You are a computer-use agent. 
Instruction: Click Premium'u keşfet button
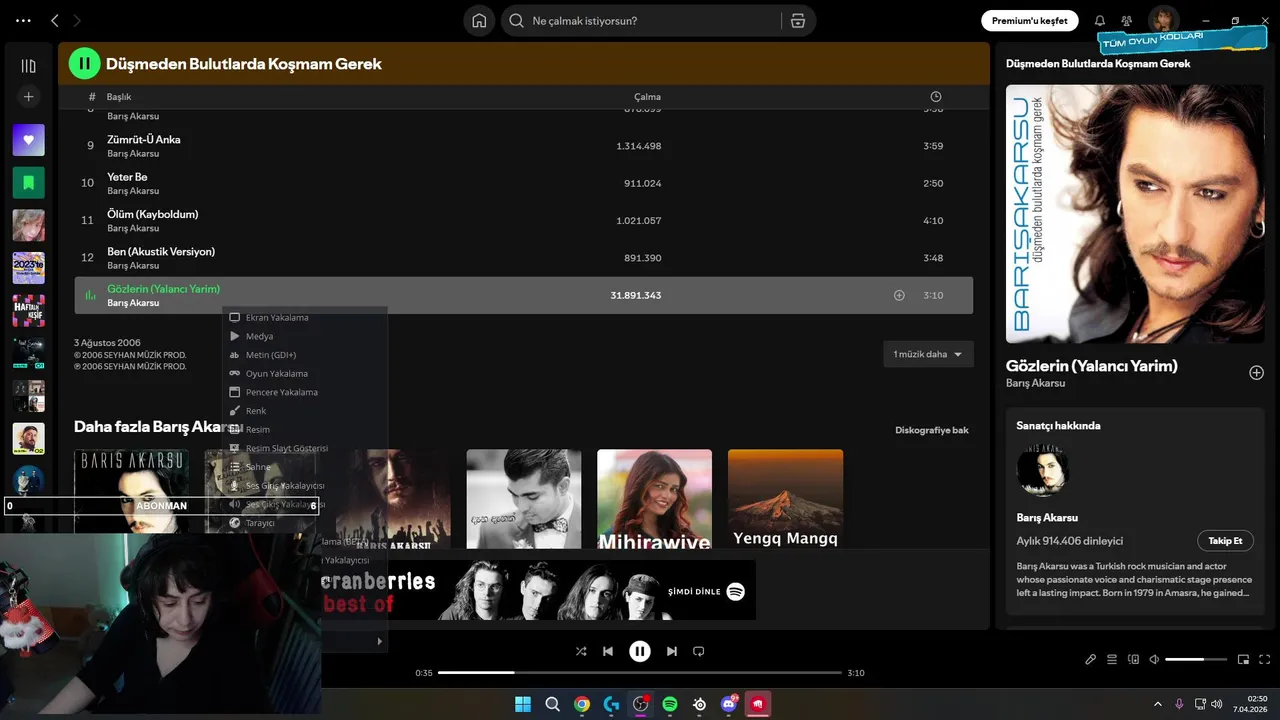(1029, 21)
